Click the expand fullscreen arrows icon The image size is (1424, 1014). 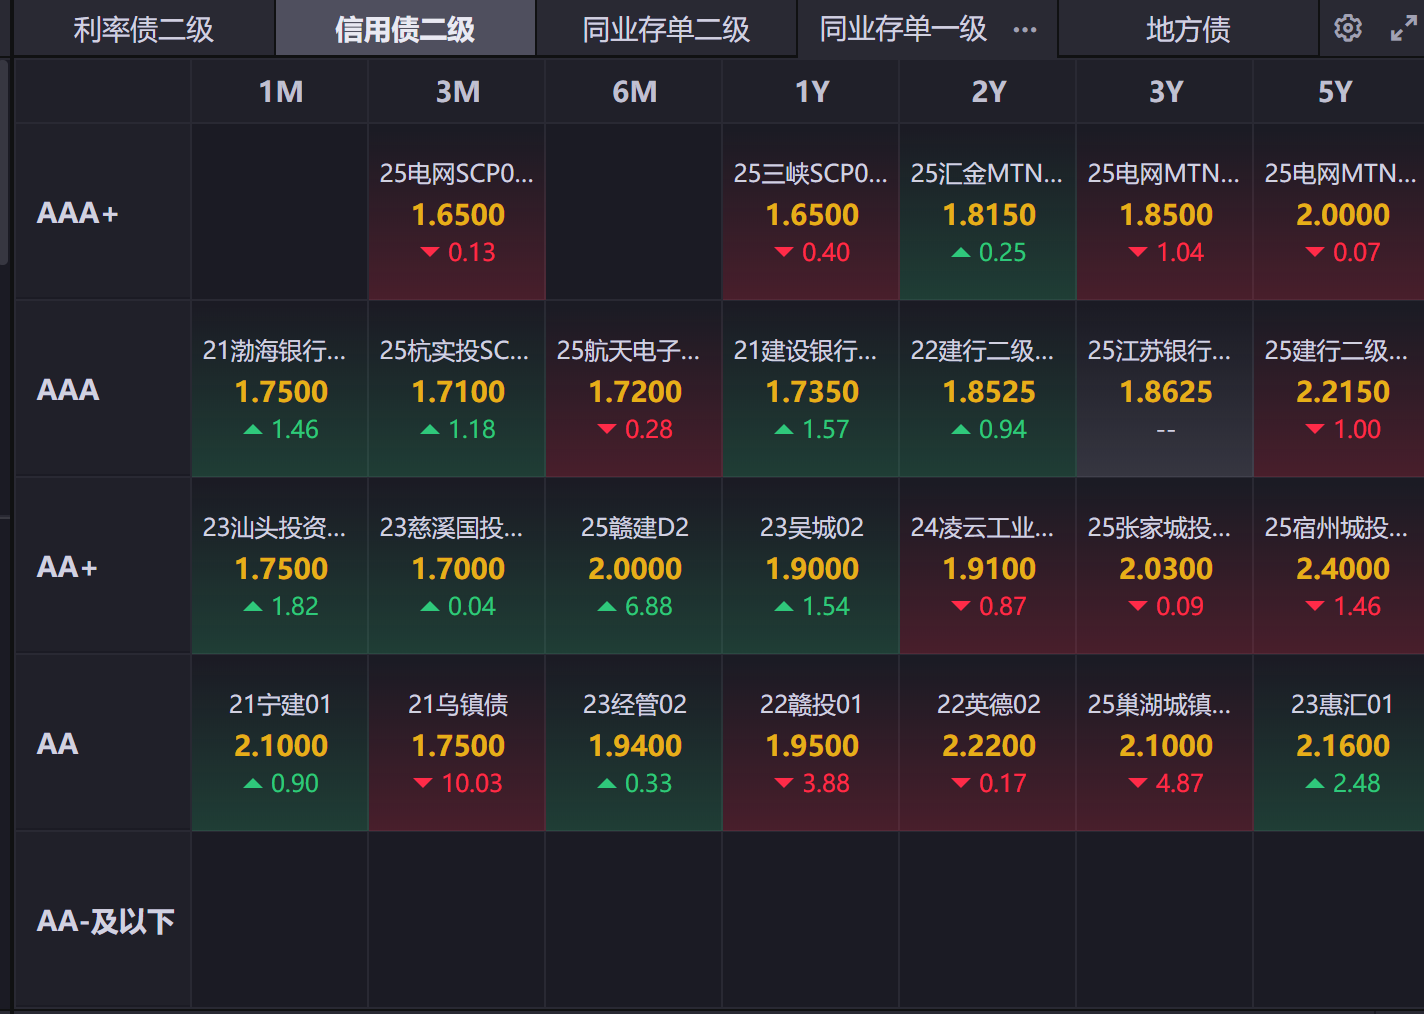(1403, 29)
